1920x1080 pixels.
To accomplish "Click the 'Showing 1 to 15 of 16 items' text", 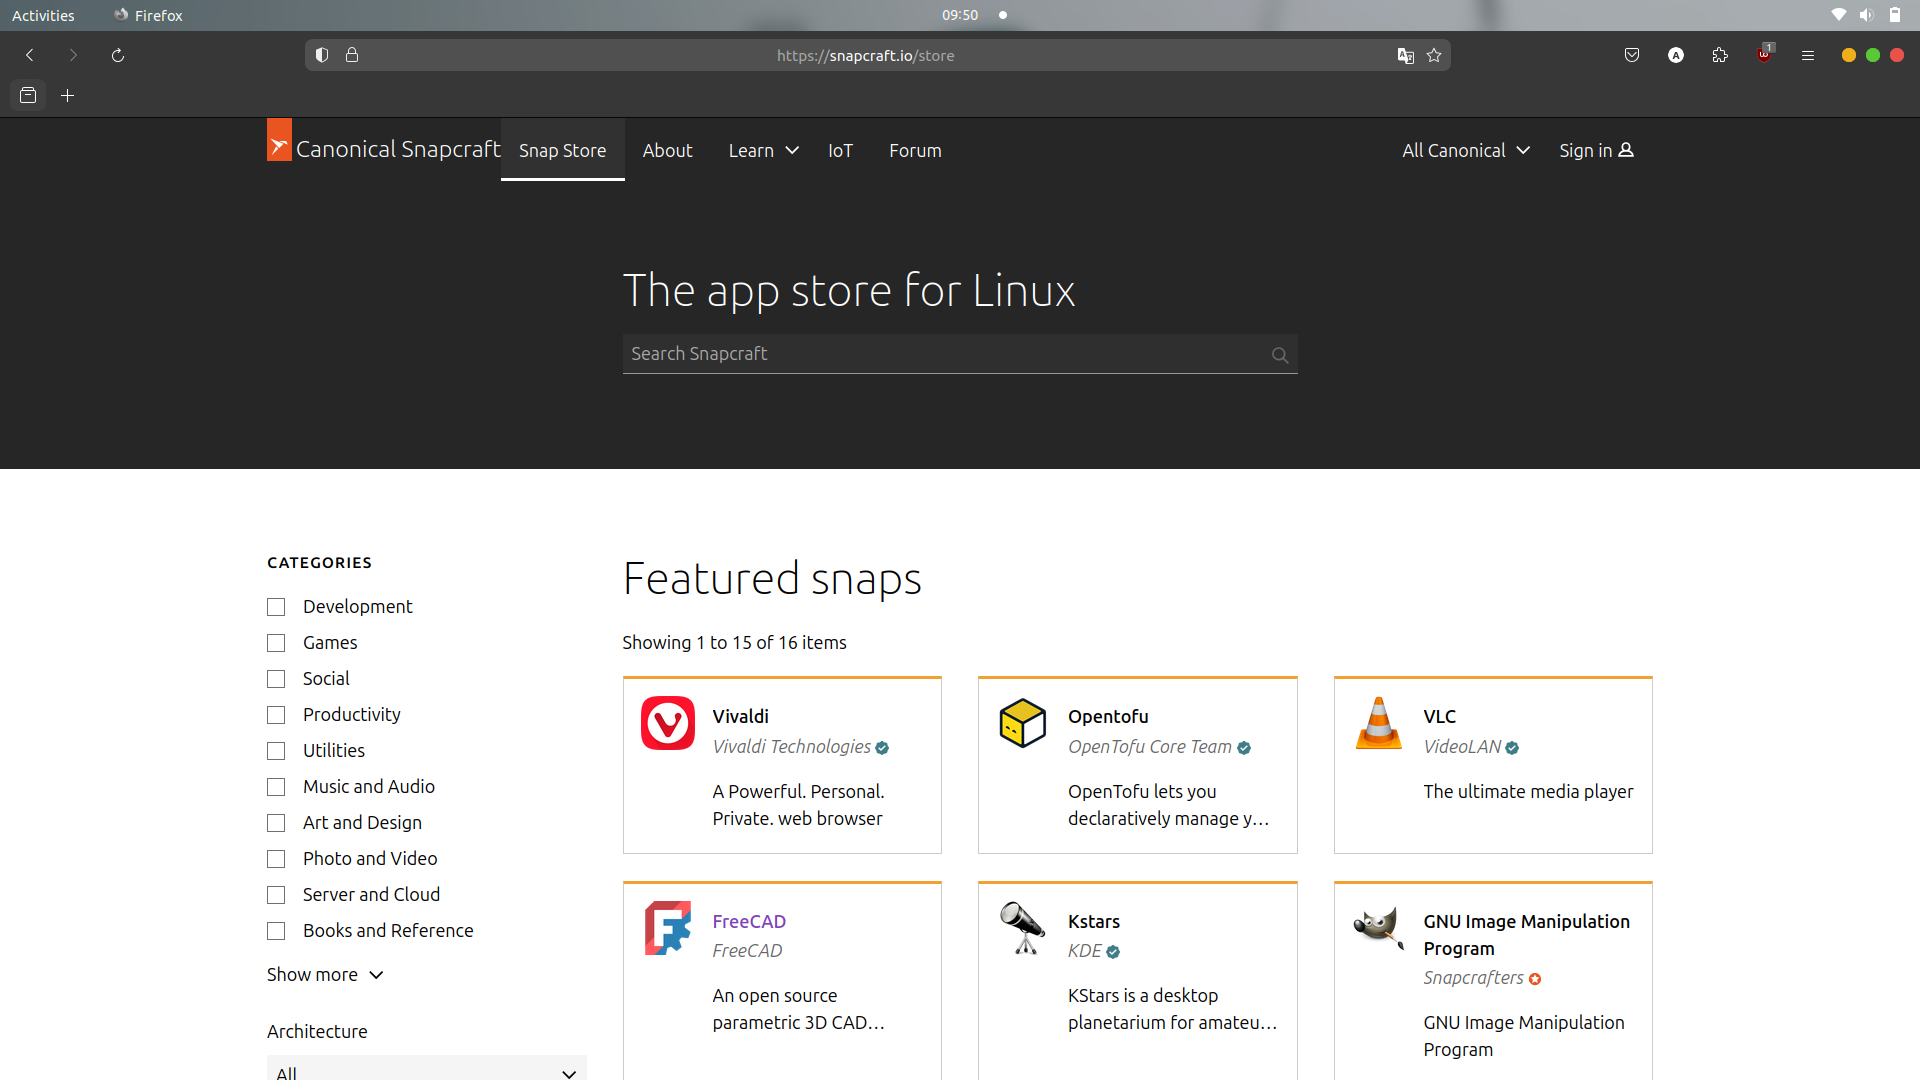I will (x=734, y=642).
